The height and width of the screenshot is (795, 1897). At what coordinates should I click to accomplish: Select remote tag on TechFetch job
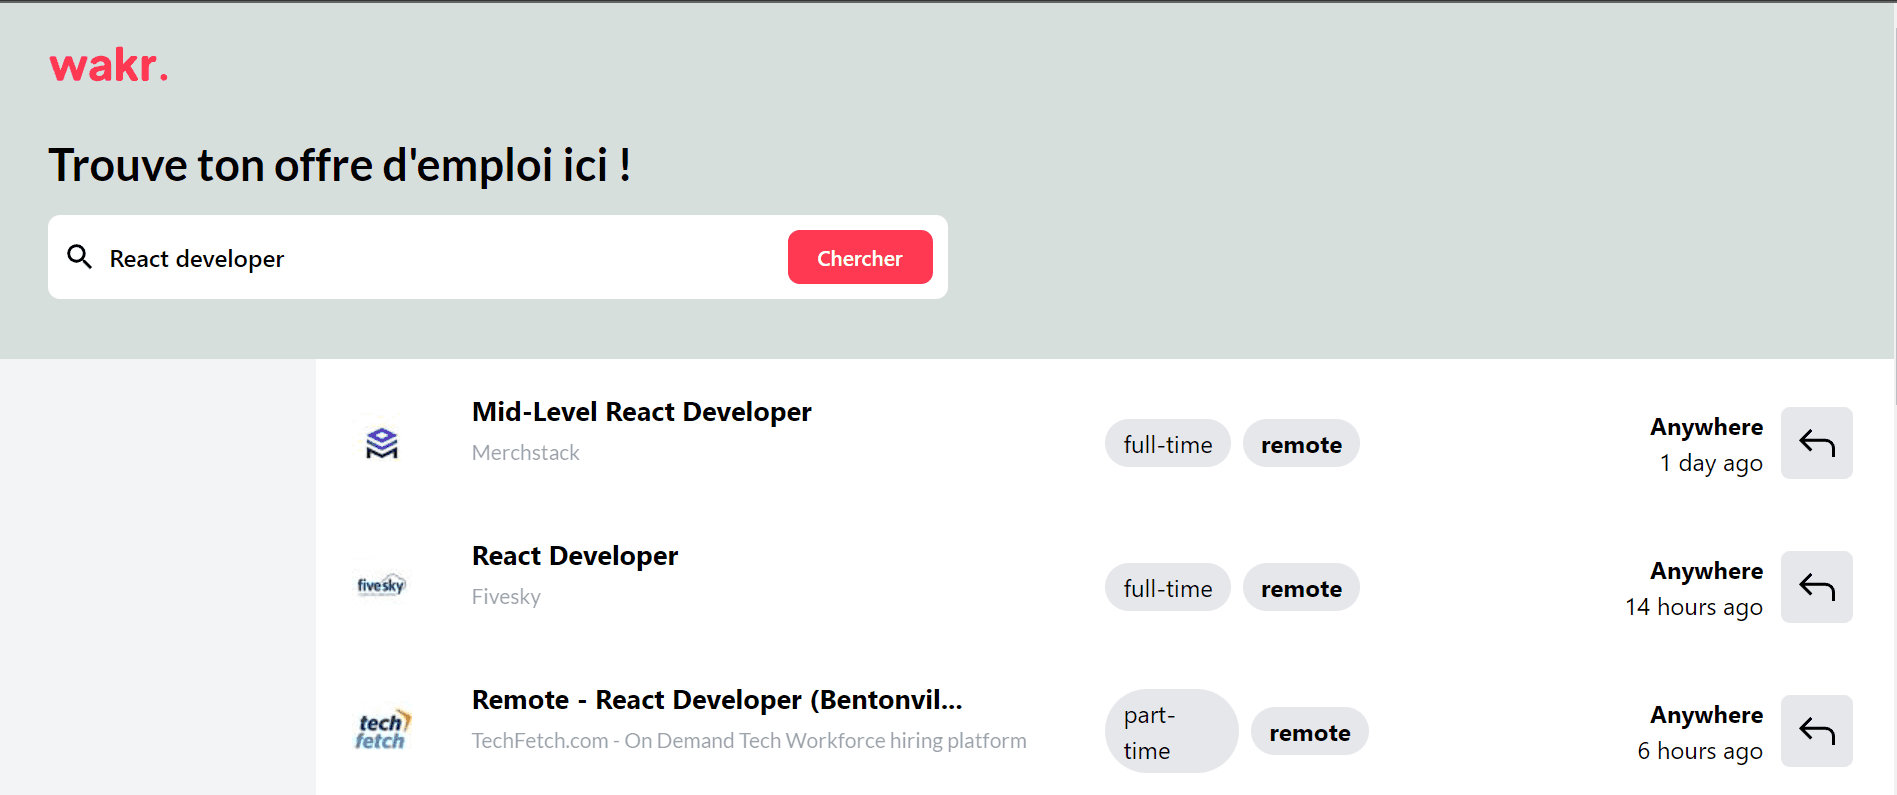click(1309, 732)
